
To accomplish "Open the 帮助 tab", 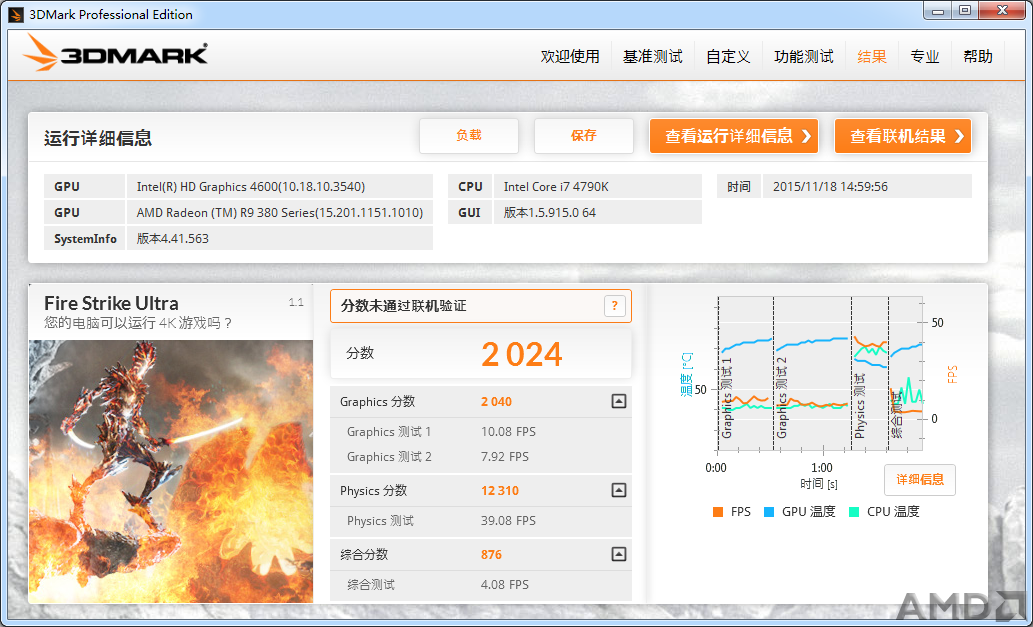I will [x=978, y=57].
